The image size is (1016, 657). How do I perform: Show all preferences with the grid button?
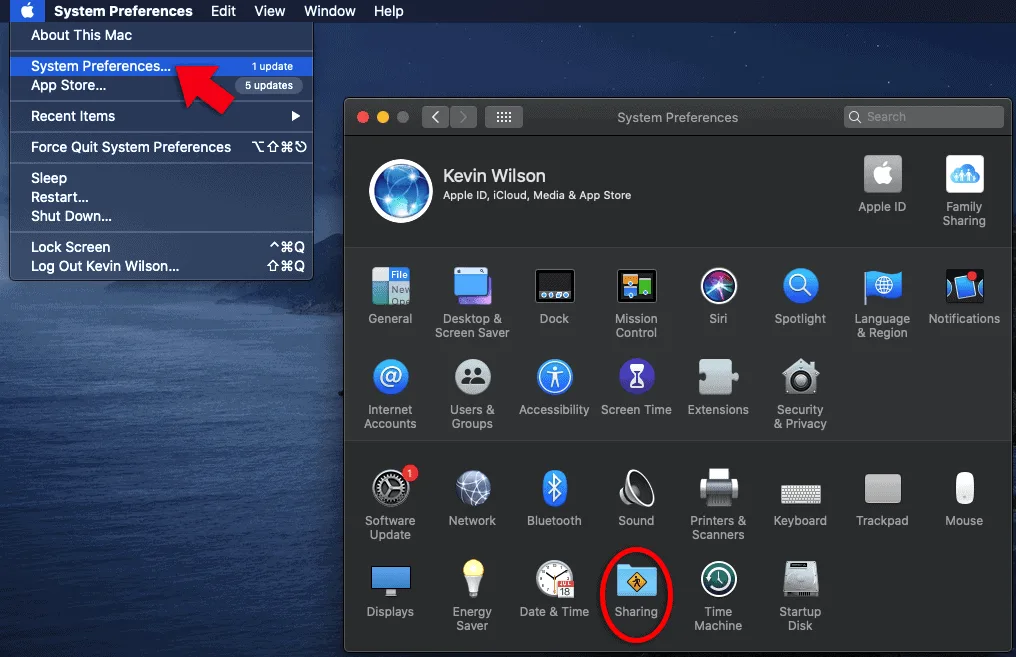coord(504,117)
